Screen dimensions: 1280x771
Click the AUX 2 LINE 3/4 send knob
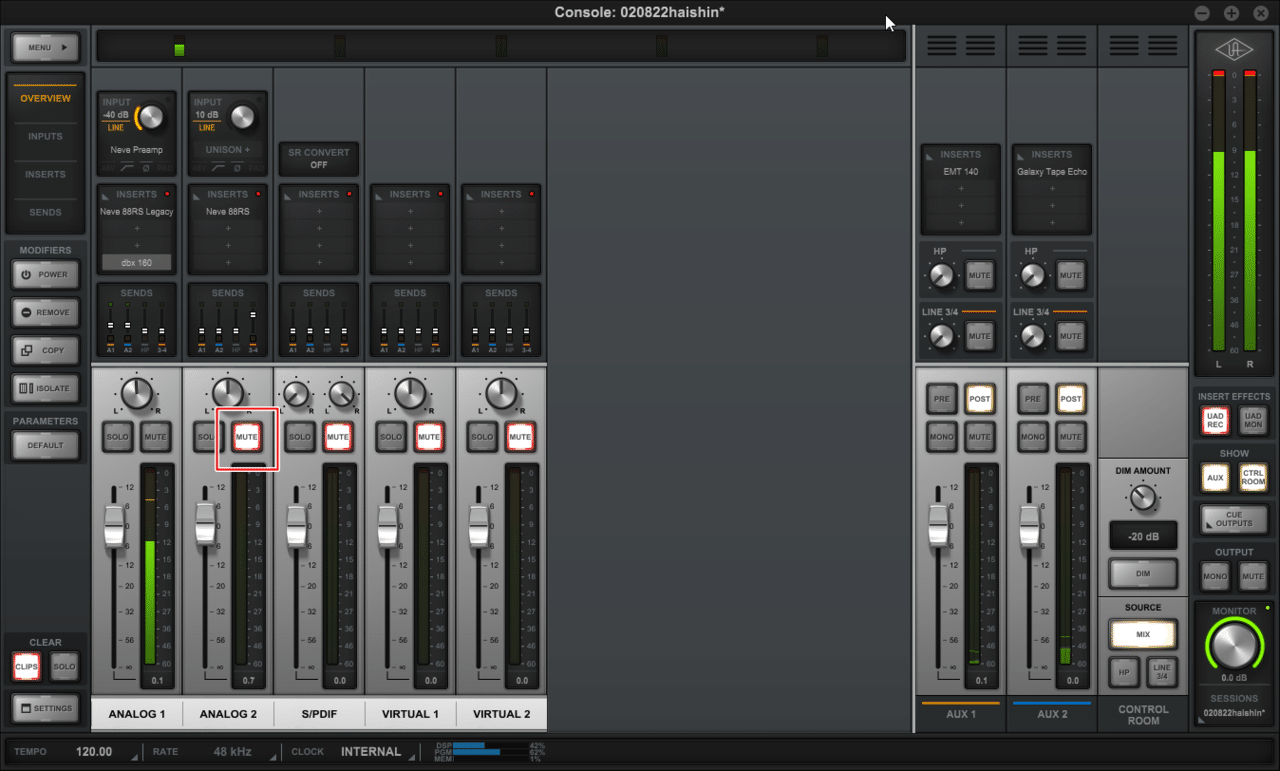pyautogui.click(x=1032, y=336)
